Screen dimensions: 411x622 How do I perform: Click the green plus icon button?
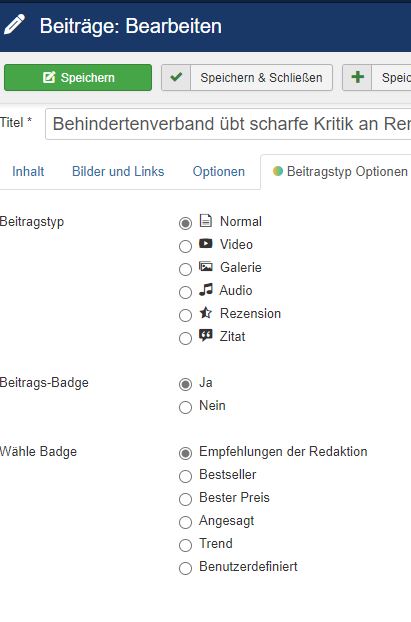tap(357, 77)
